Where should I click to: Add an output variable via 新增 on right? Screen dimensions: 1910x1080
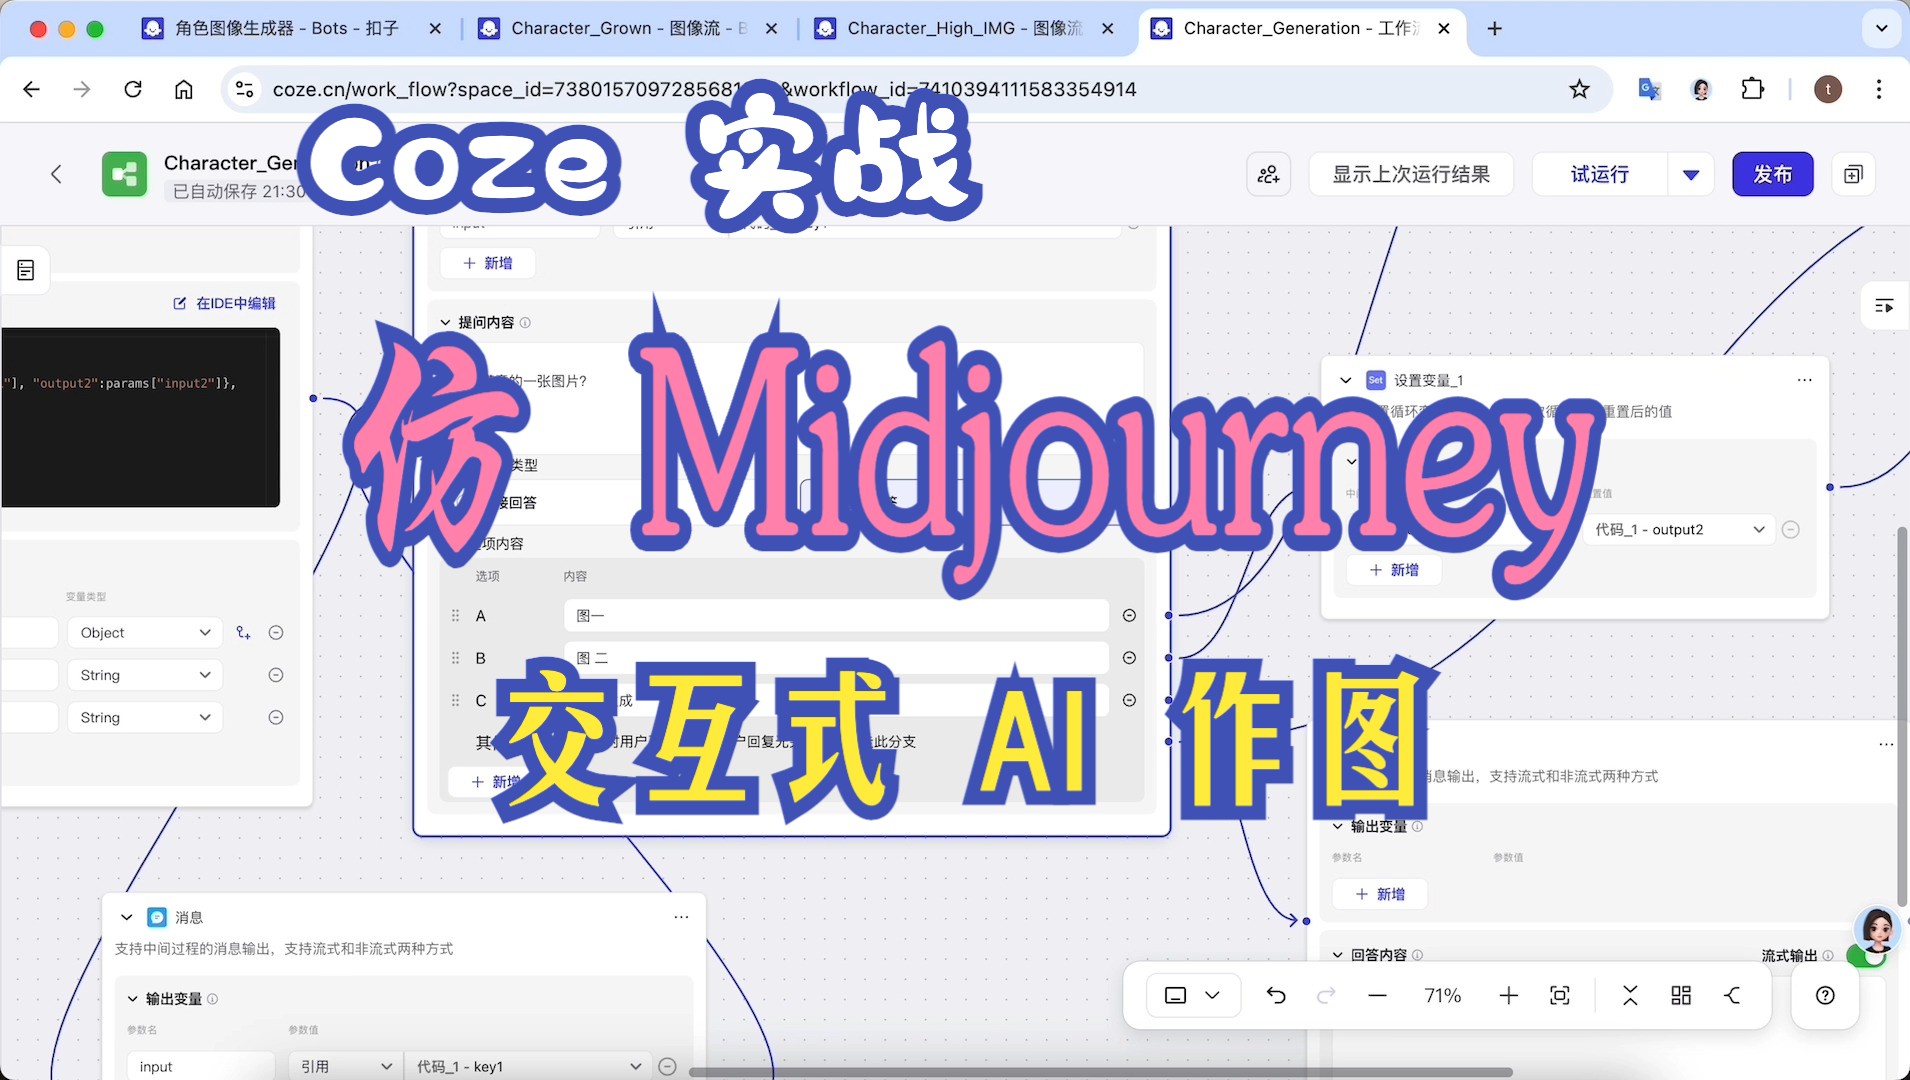click(1380, 894)
